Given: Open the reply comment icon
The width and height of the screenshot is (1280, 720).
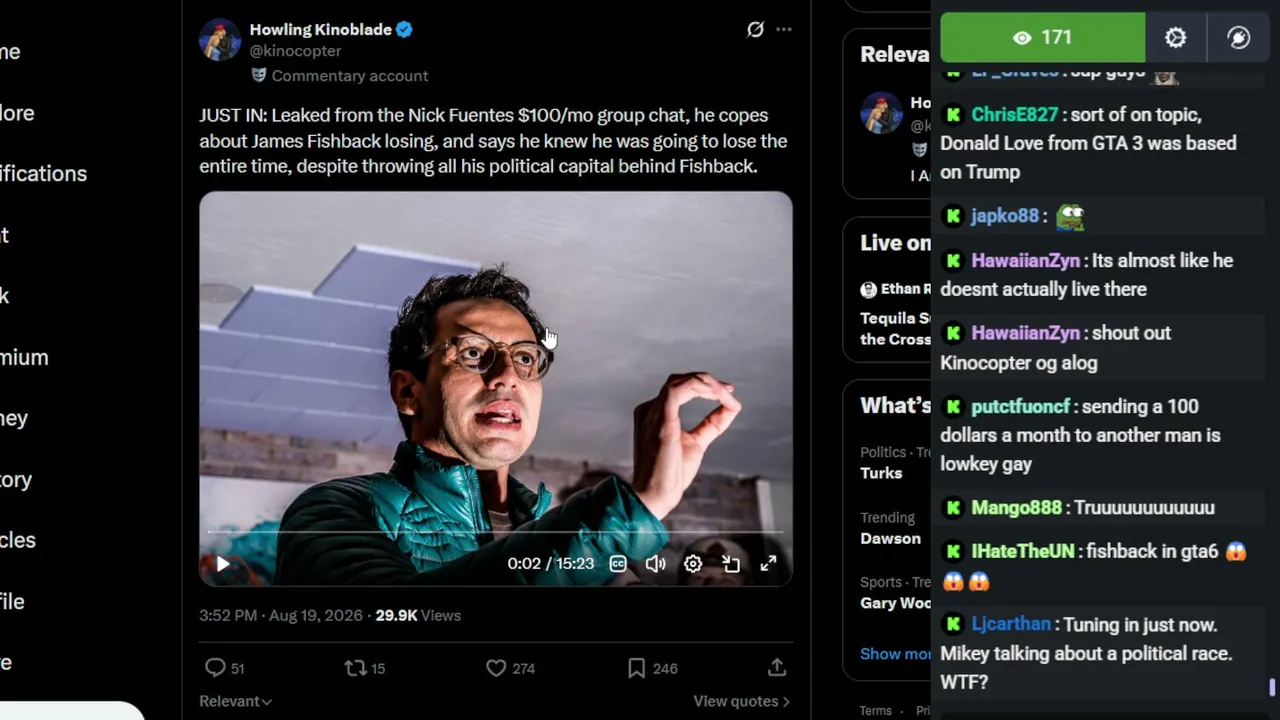Looking at the screenshot, I should click(x=215, y=668).
